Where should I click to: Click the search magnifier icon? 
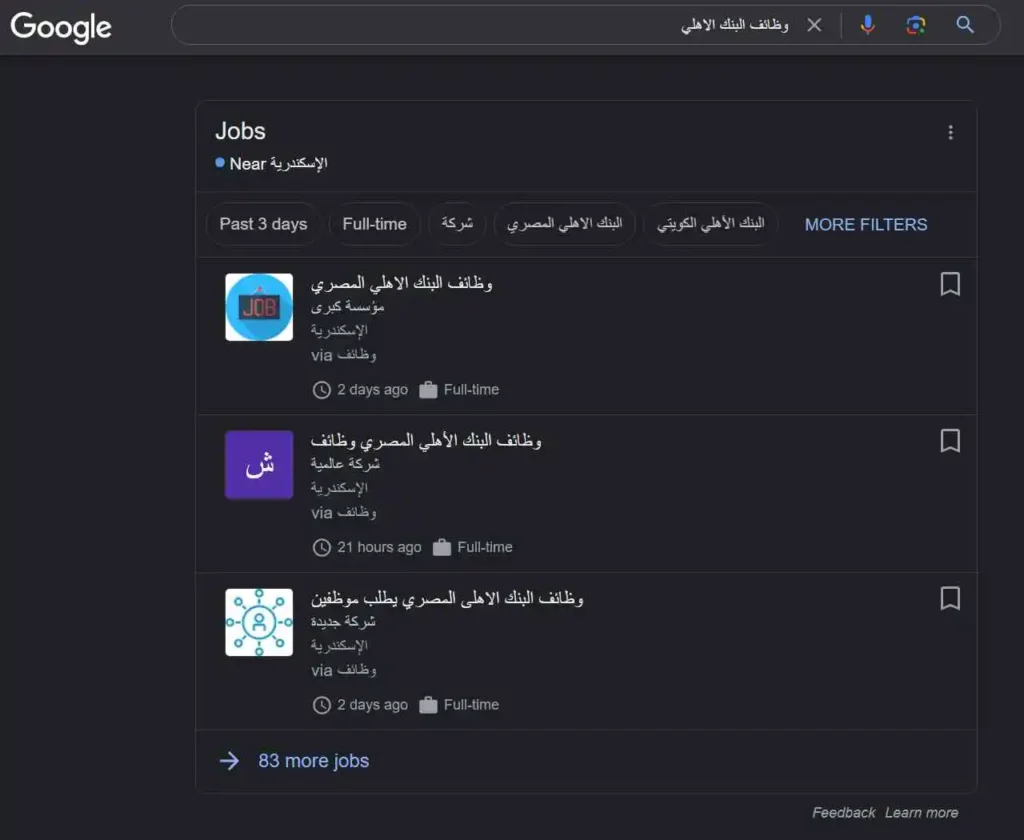[963, 25]
